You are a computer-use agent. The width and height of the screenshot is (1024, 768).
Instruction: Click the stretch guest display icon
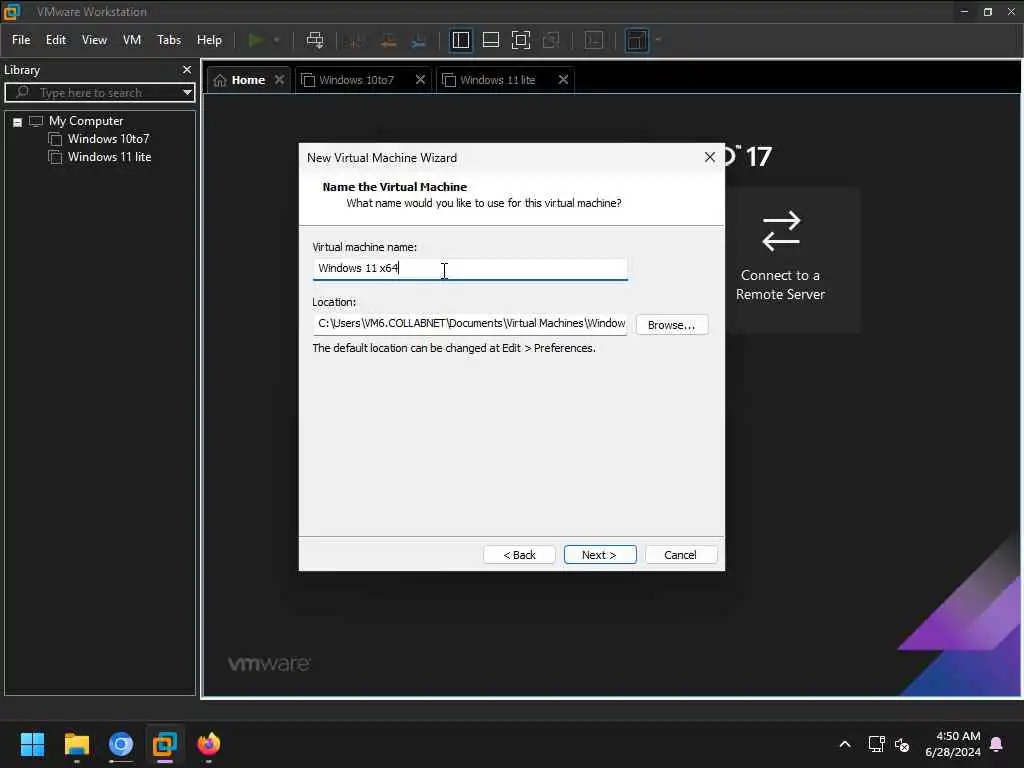click(637, 40)
